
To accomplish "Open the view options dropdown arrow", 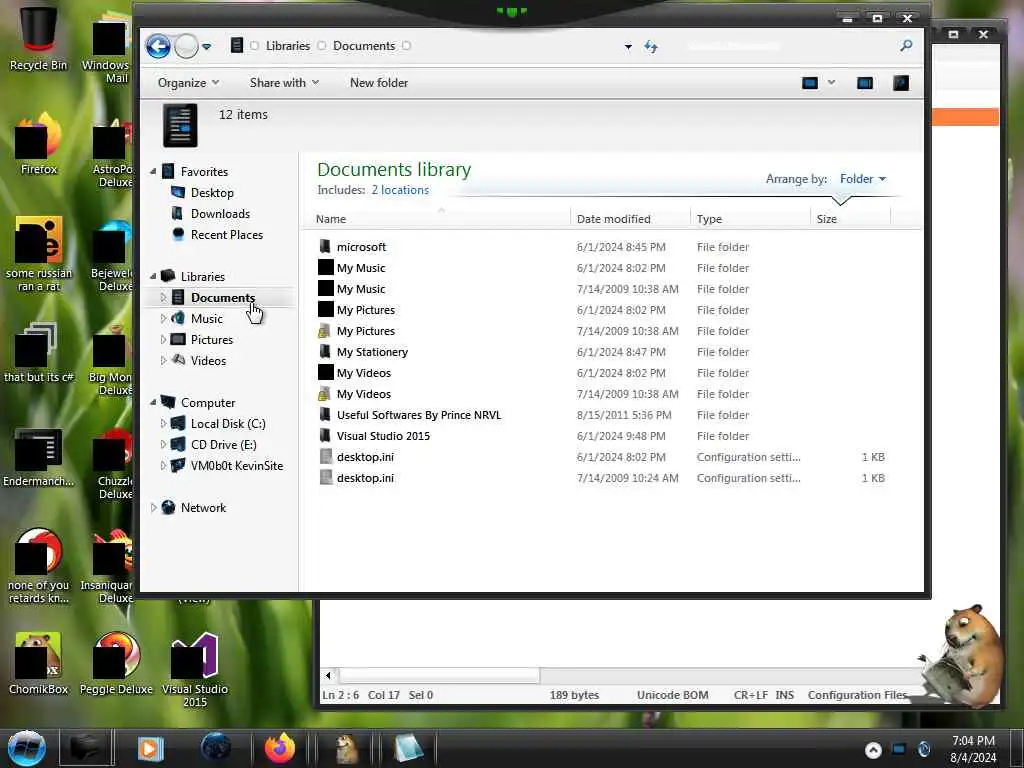I will 831,83.
